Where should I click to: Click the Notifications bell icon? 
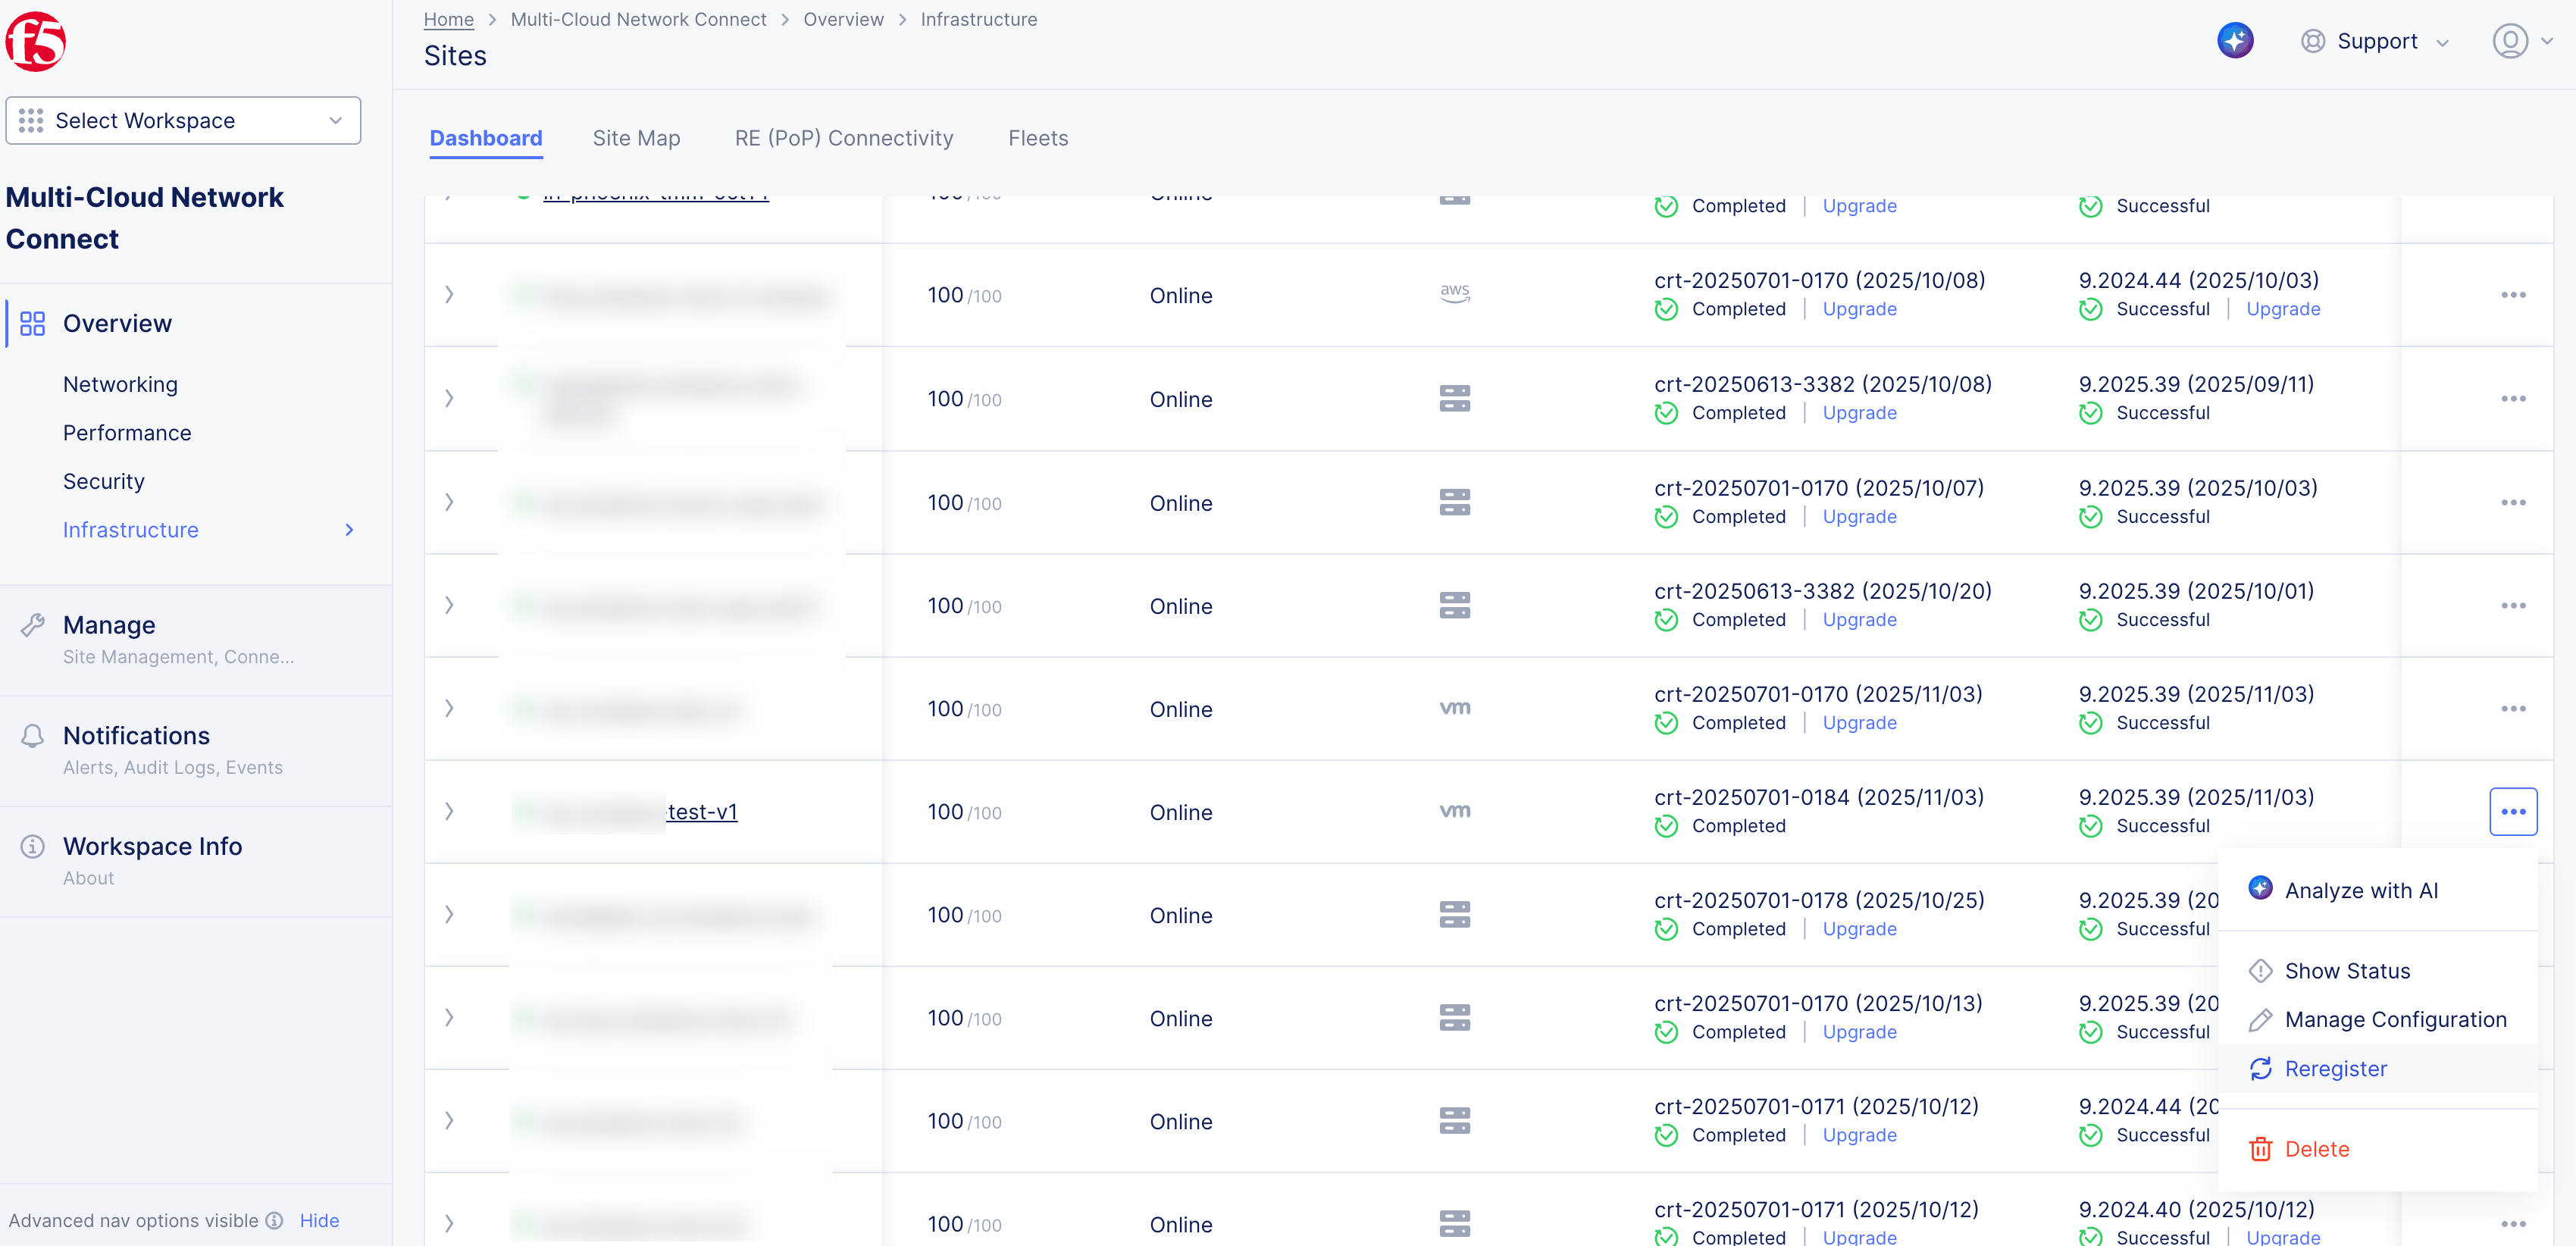click(x=32, y=736)
